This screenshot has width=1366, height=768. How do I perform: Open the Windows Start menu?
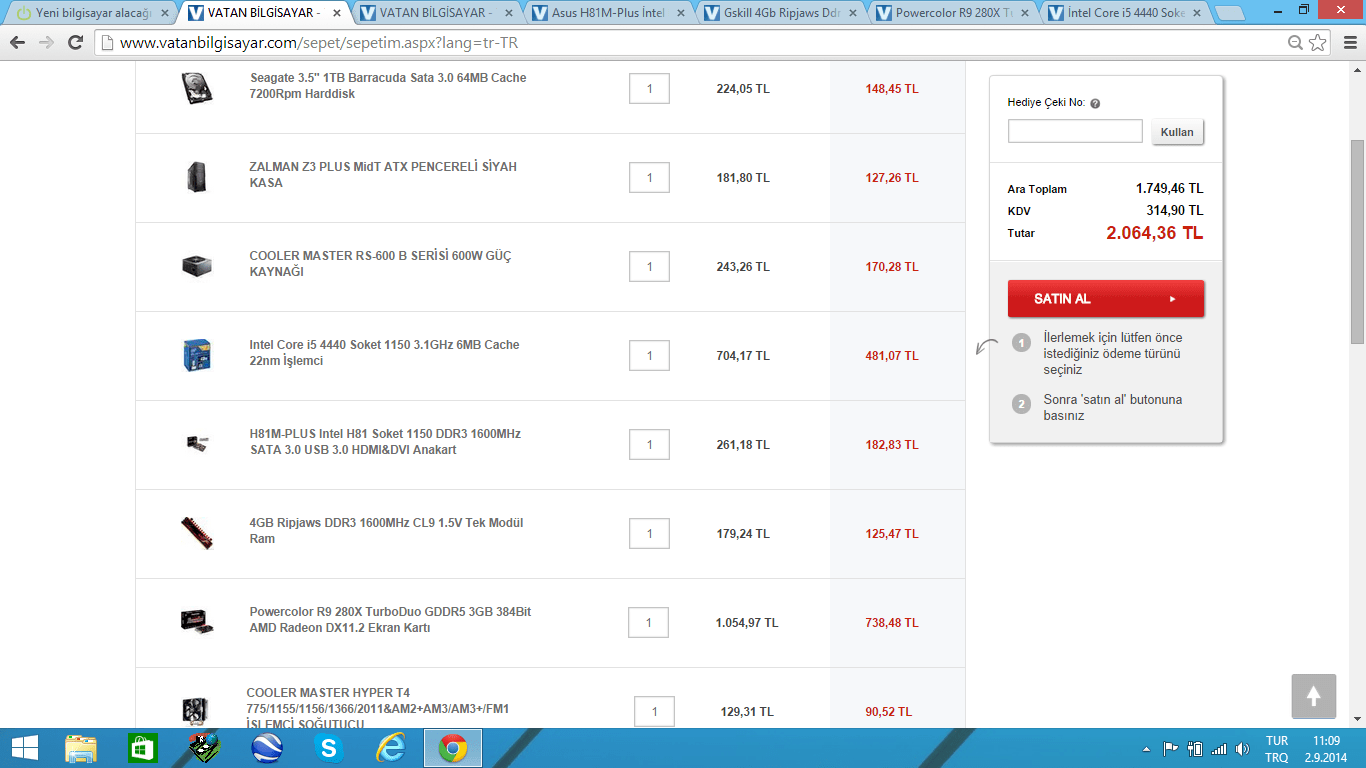tap(25, 748)
